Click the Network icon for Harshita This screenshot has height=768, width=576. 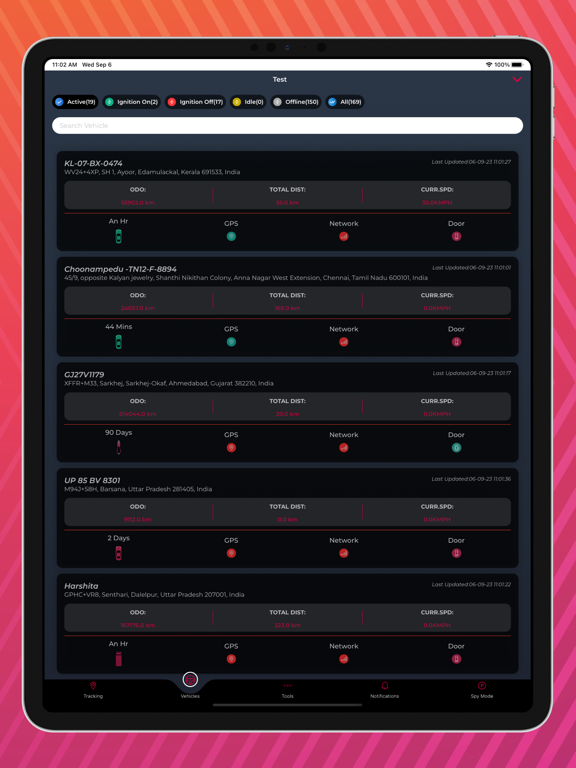344,659
